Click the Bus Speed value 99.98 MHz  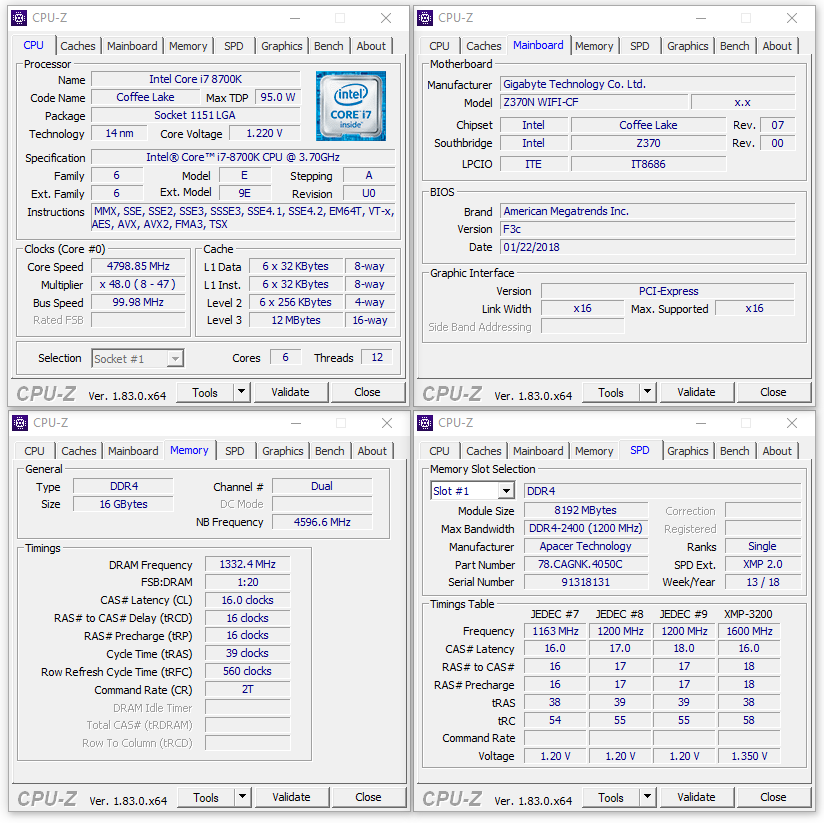(138, 303)
